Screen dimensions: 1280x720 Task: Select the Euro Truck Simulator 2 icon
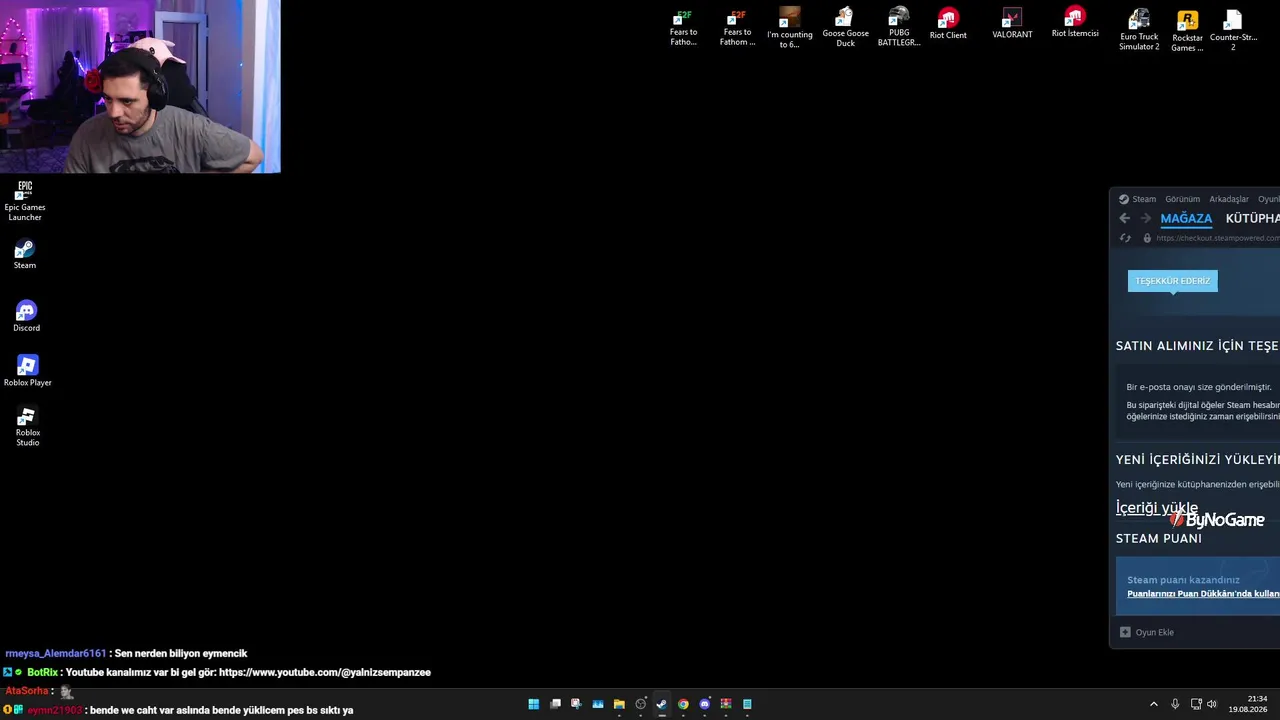pyautogui.click(x=1139, y=30)
